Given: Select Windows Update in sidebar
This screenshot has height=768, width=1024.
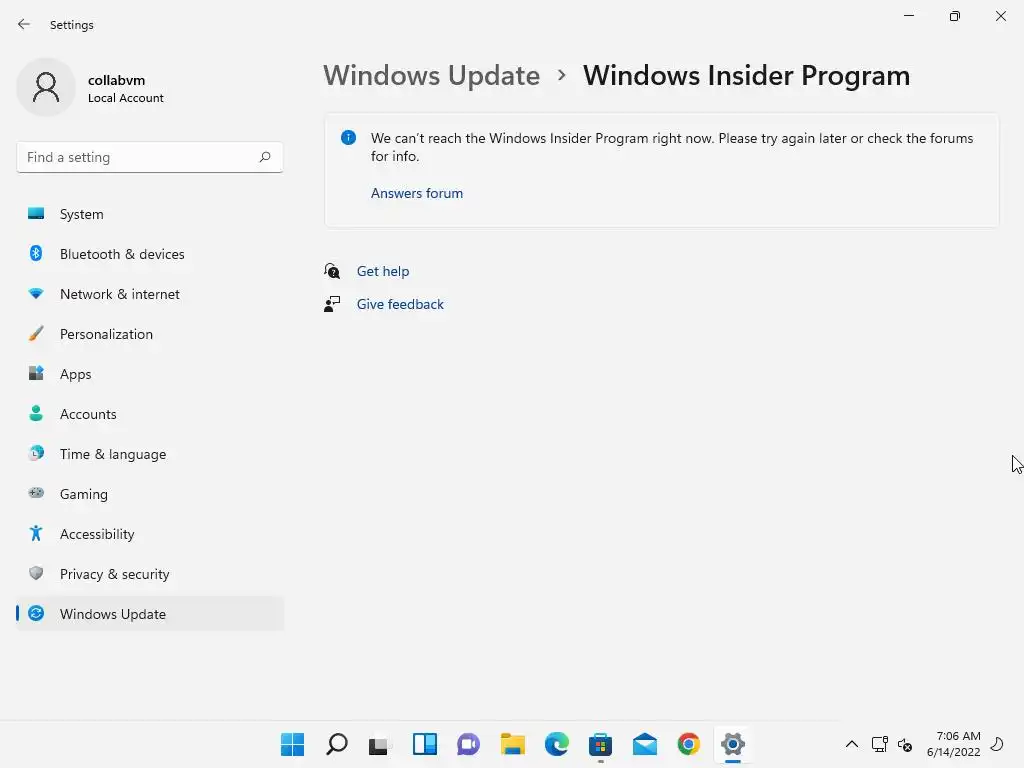Looking at the screenshot, I should (x=150, y=614).
